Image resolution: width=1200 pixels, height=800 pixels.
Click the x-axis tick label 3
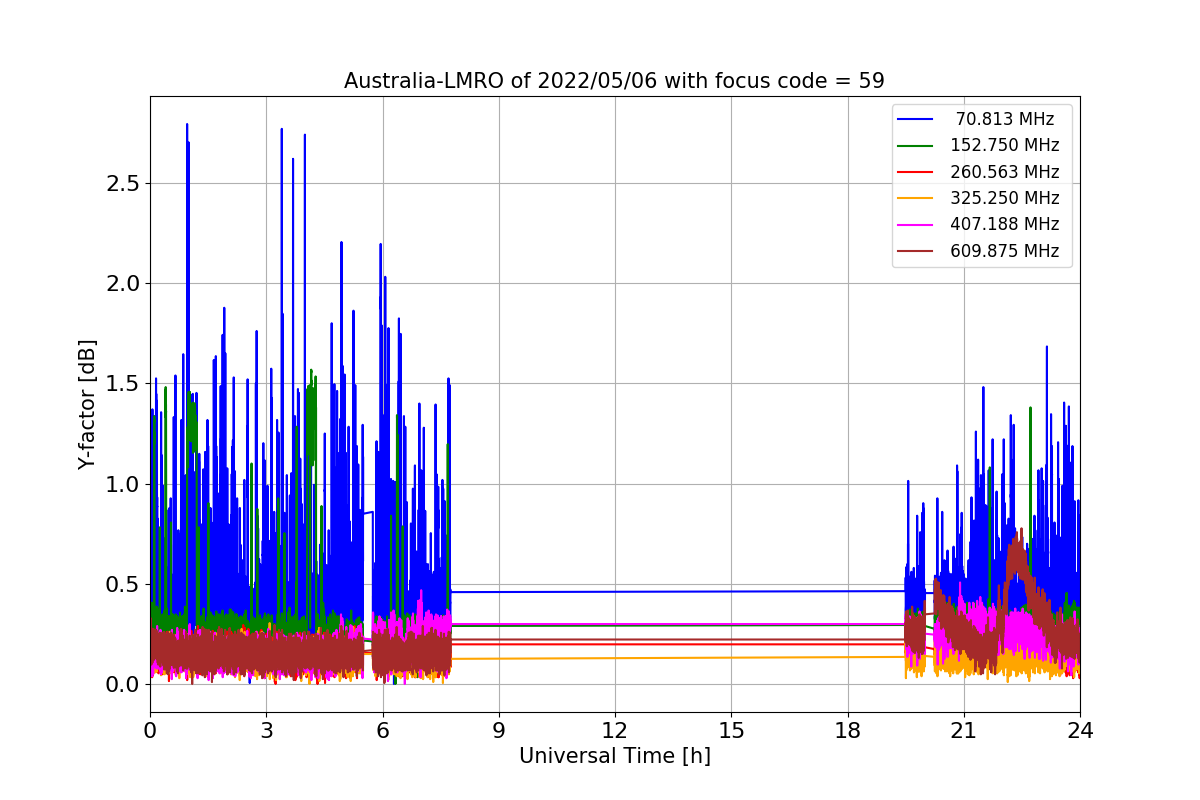tap(266, 731)
